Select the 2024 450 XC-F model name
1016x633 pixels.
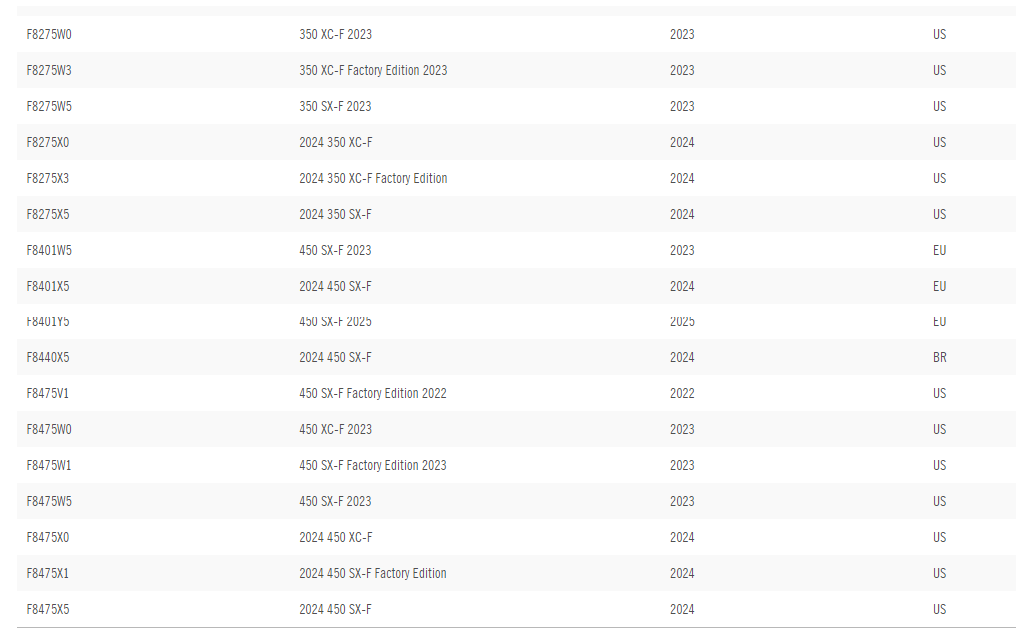pyautogui.click(x=336, y=537)
